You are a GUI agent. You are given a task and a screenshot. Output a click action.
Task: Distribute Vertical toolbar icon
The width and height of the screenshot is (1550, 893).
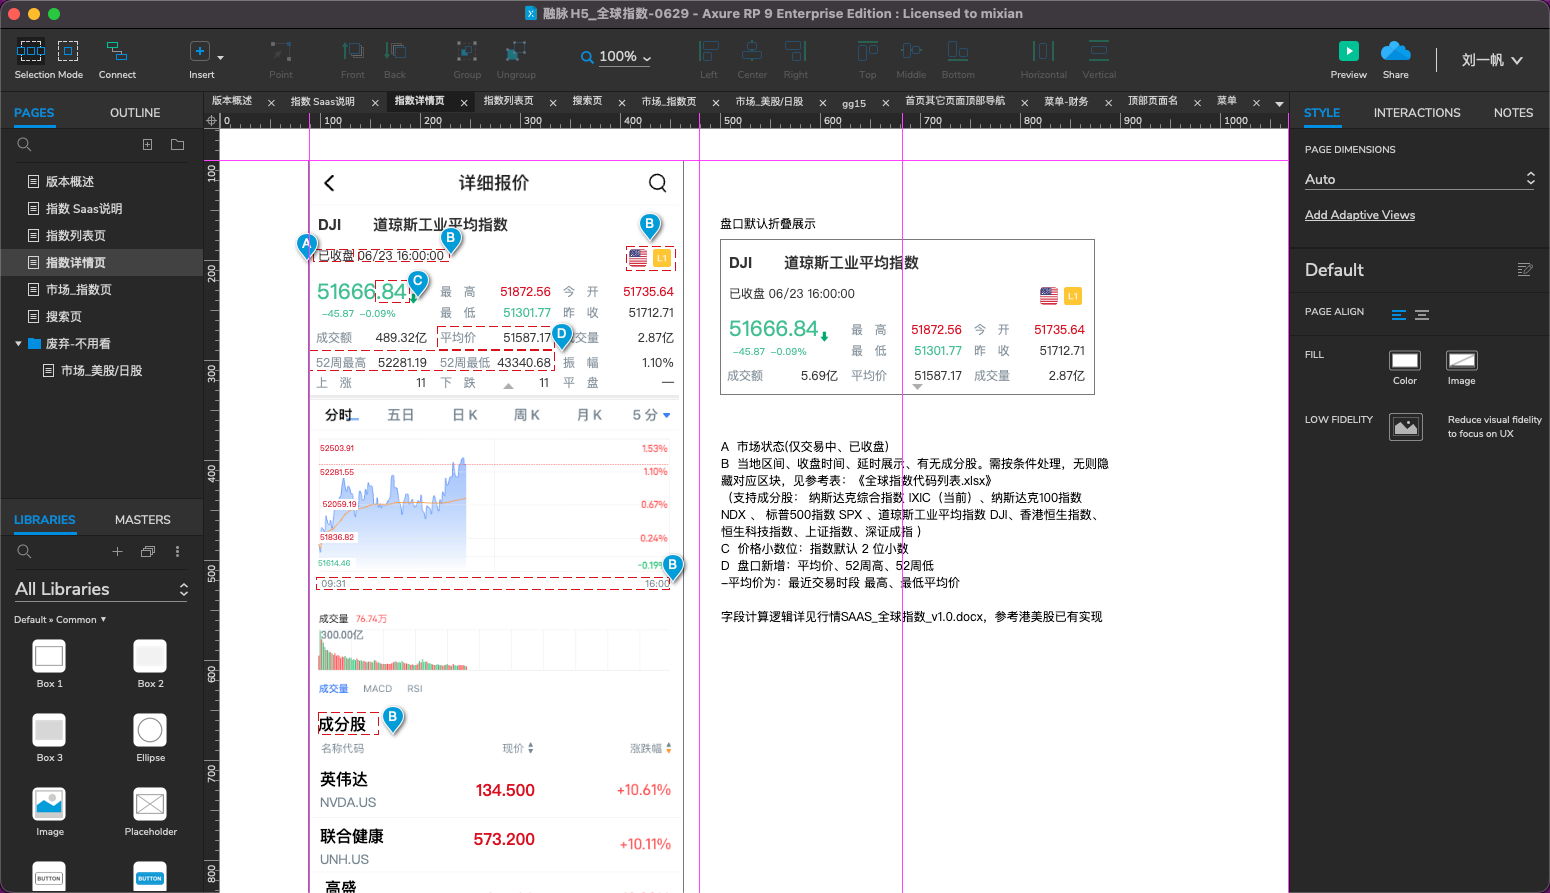point(1099,51)
